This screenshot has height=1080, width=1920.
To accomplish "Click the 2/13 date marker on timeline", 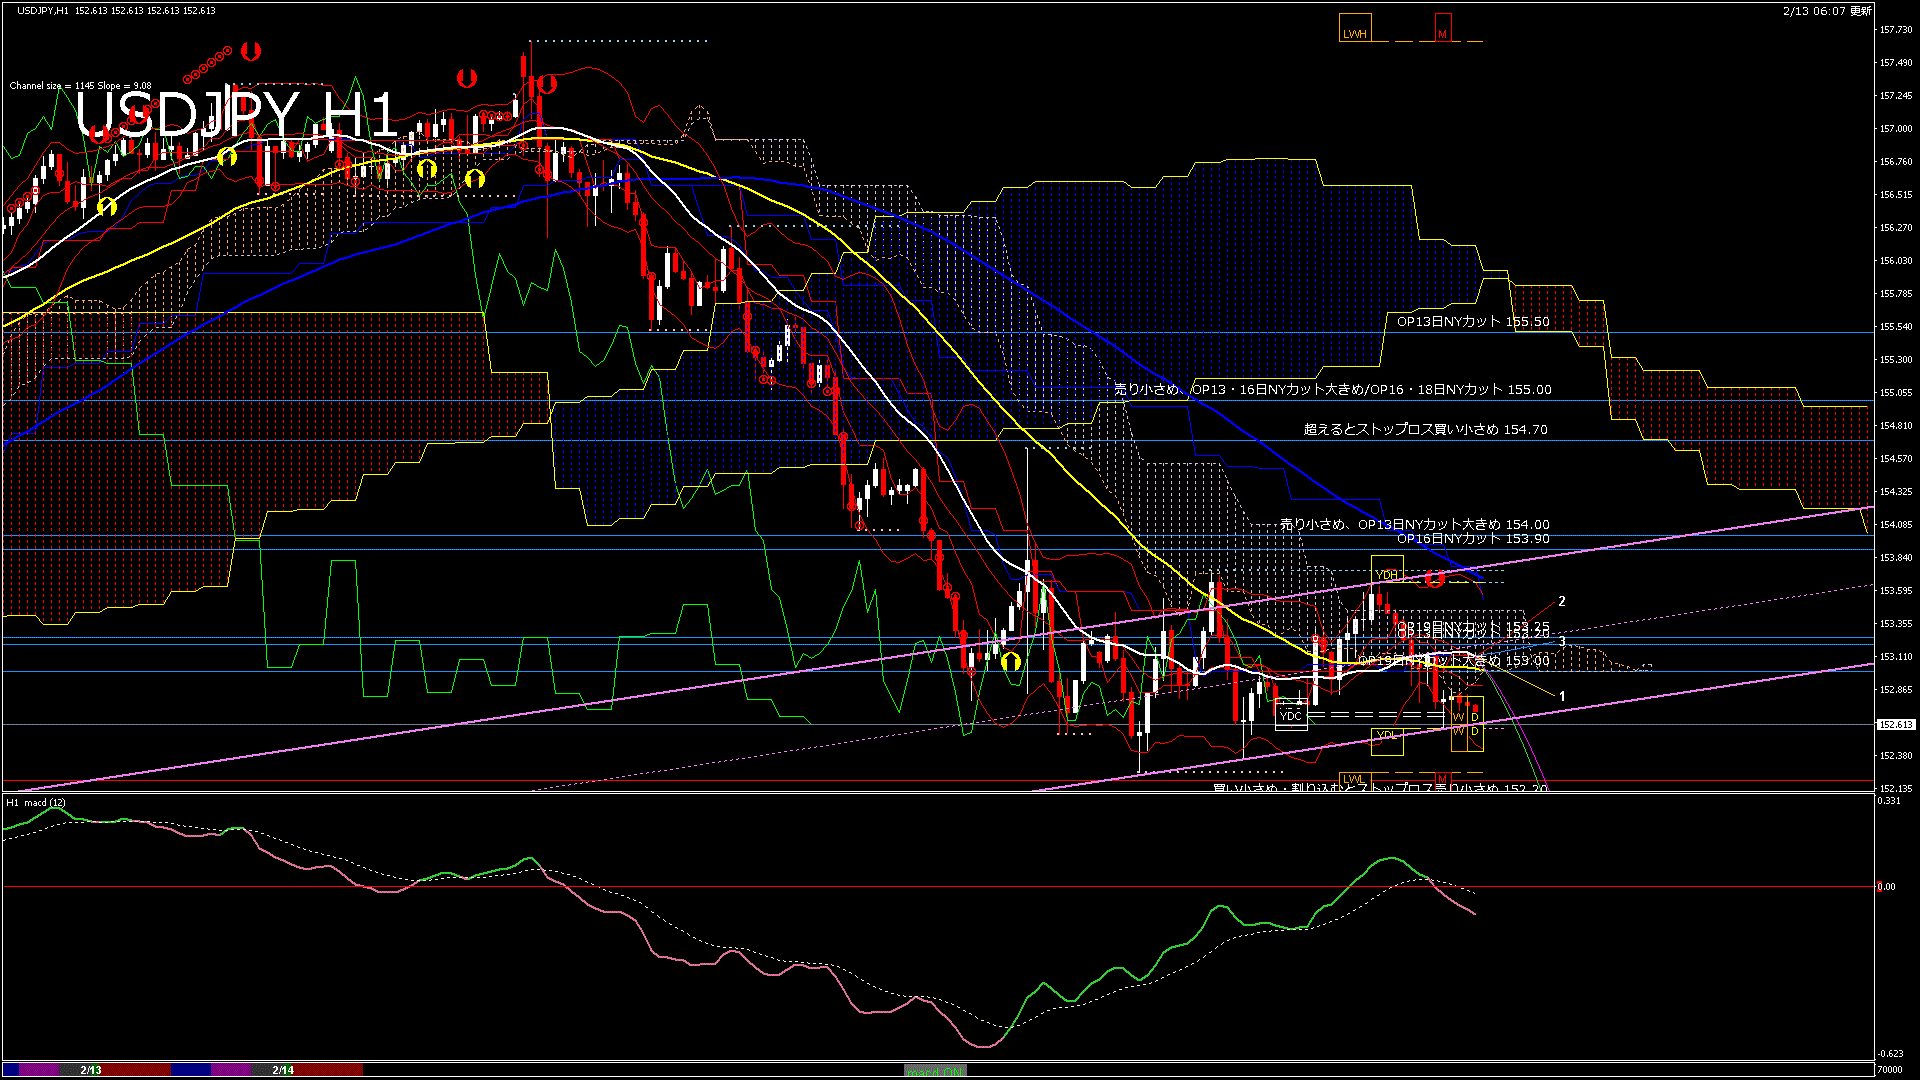I will pos(91,1070).
